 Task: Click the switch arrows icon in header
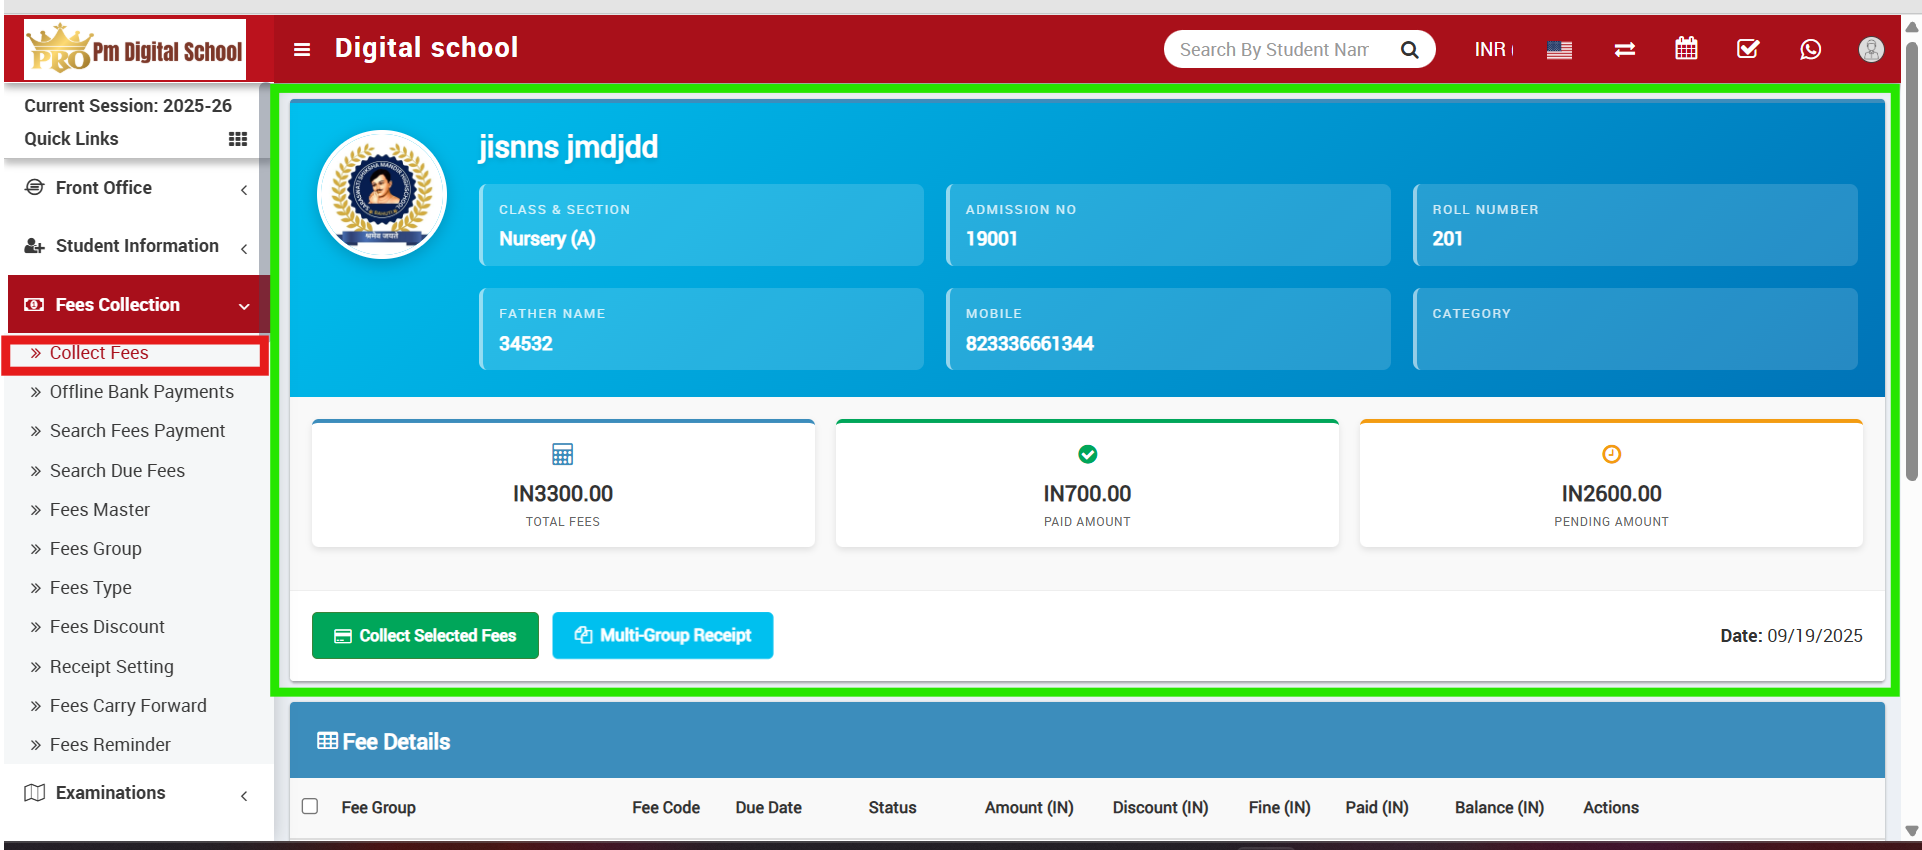coord(1625,50)
